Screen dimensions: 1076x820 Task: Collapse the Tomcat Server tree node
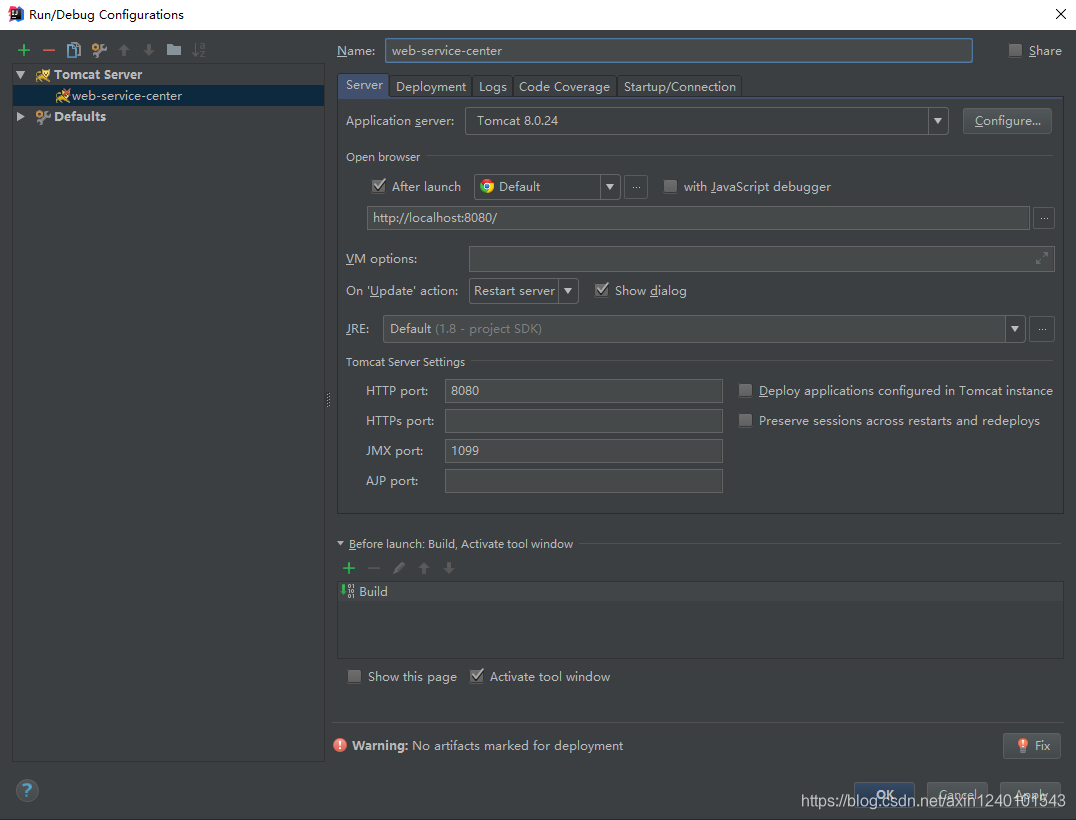point(21,75)
